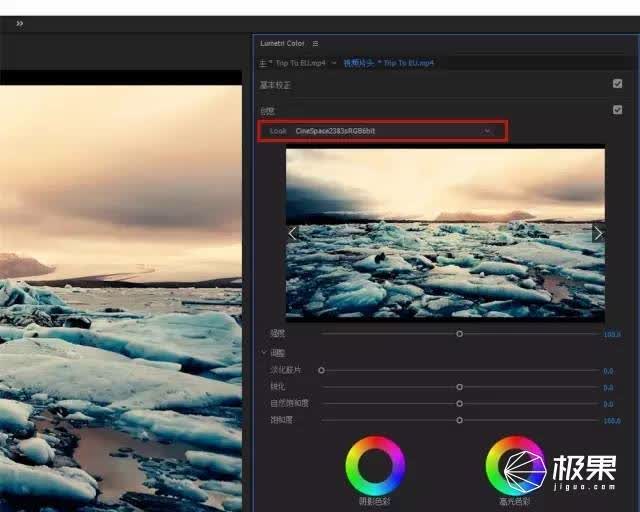
Task: Expand hidden panels with the double-chevron icon
Action: (x=20, y=24)
